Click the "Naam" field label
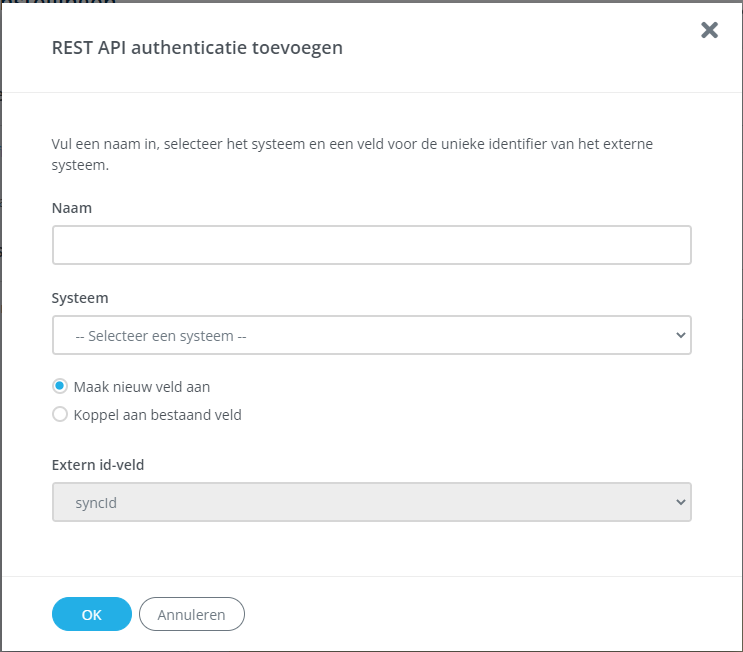The image size is (743, 652). 71,207
